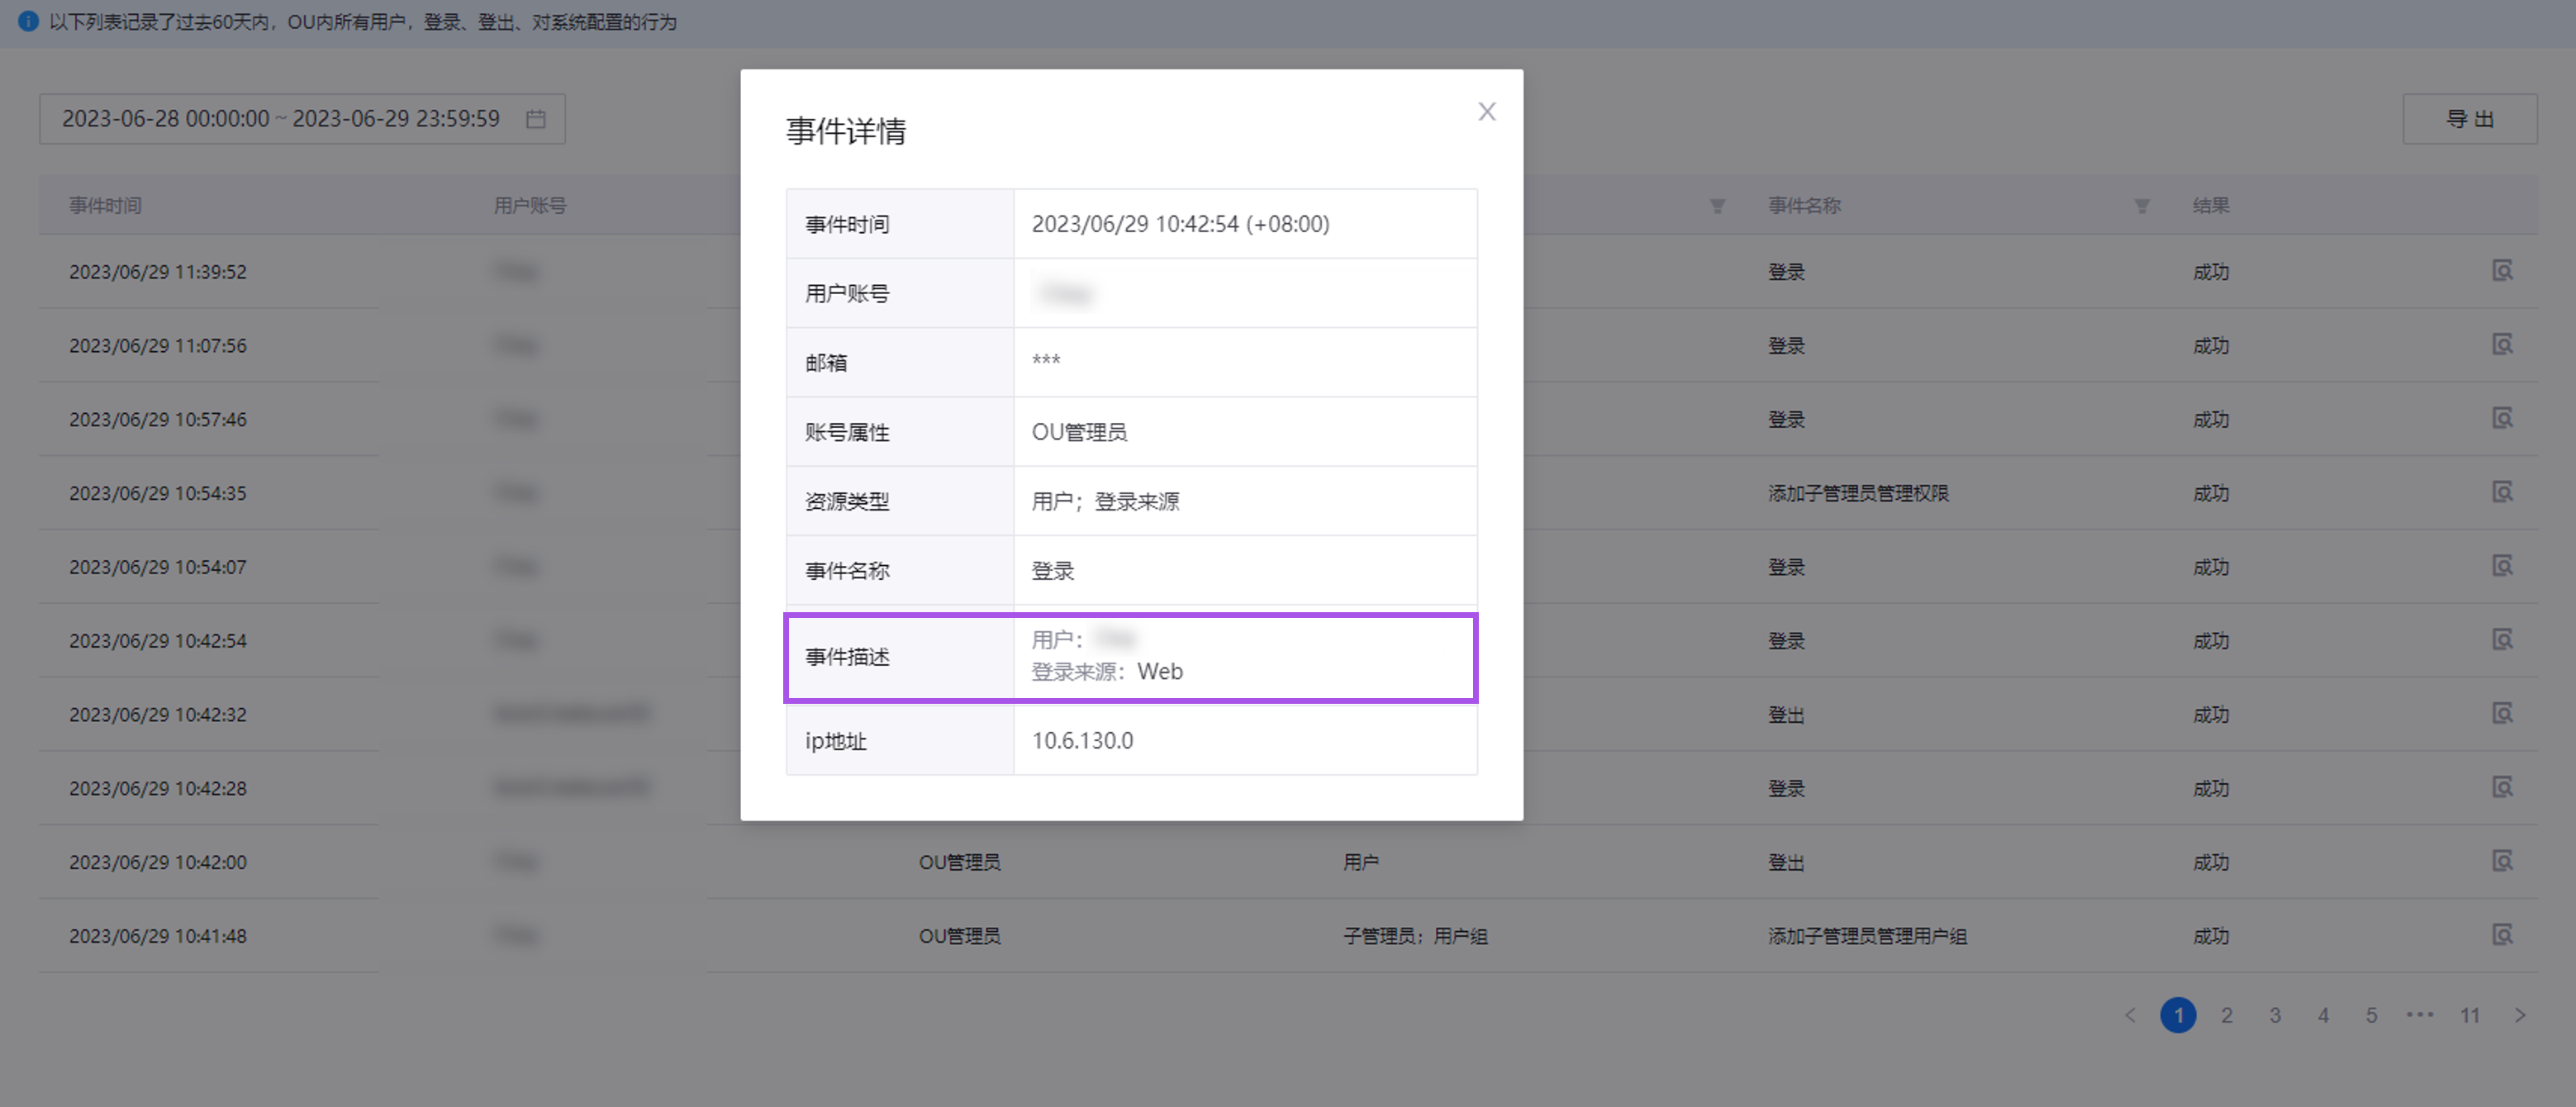Go to page 3
This screenshot has height=1107, width=2576.
[2275, 1015]
